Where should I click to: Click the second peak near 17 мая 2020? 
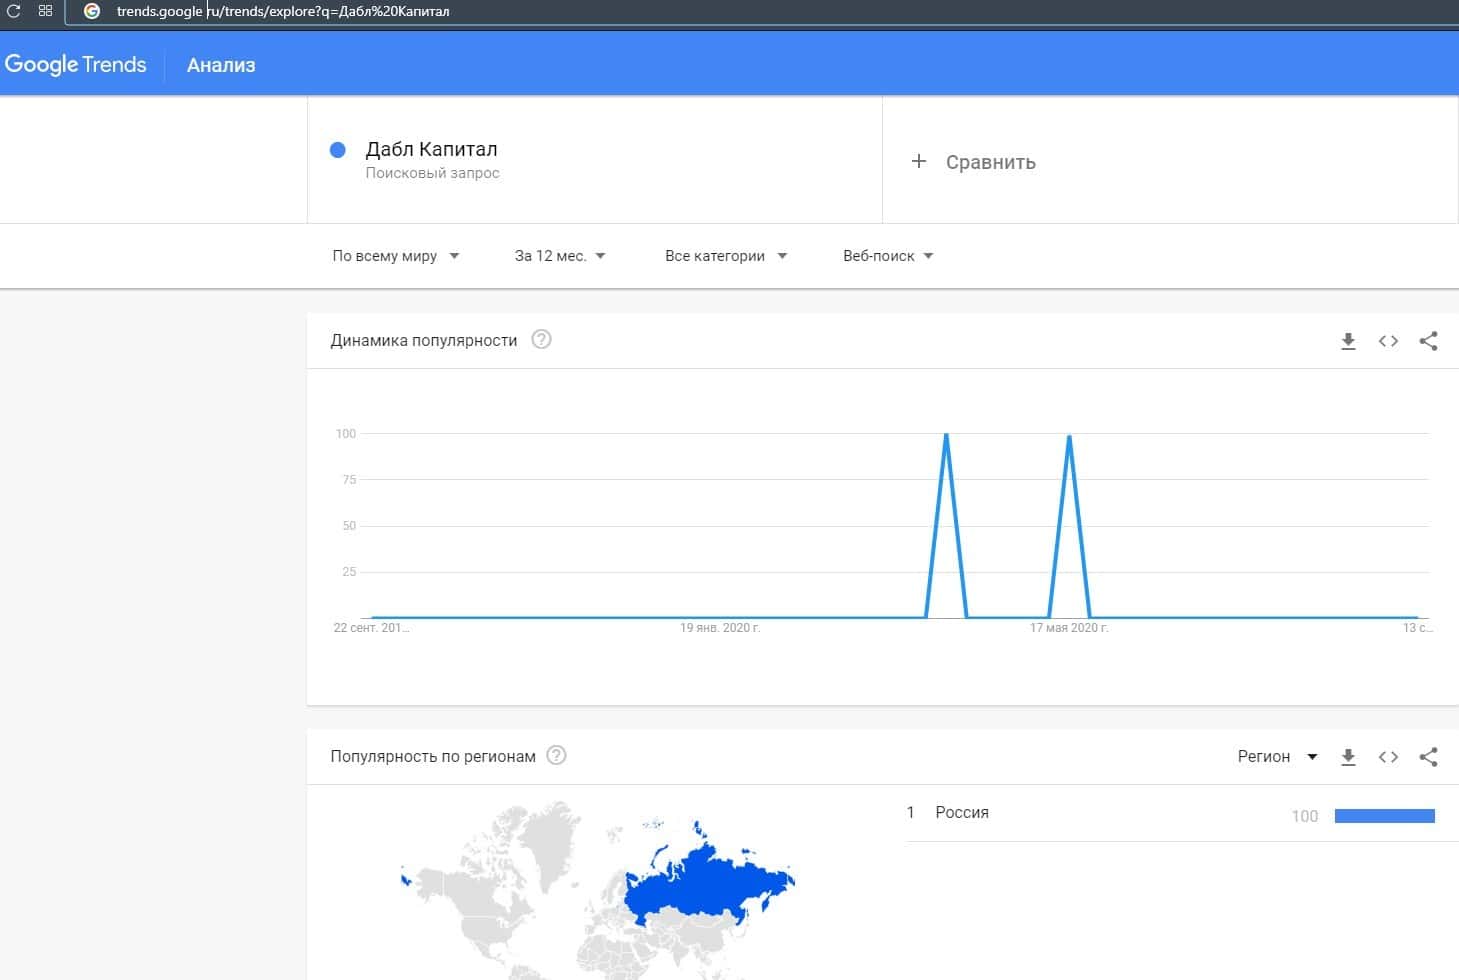coord(1069,437)
